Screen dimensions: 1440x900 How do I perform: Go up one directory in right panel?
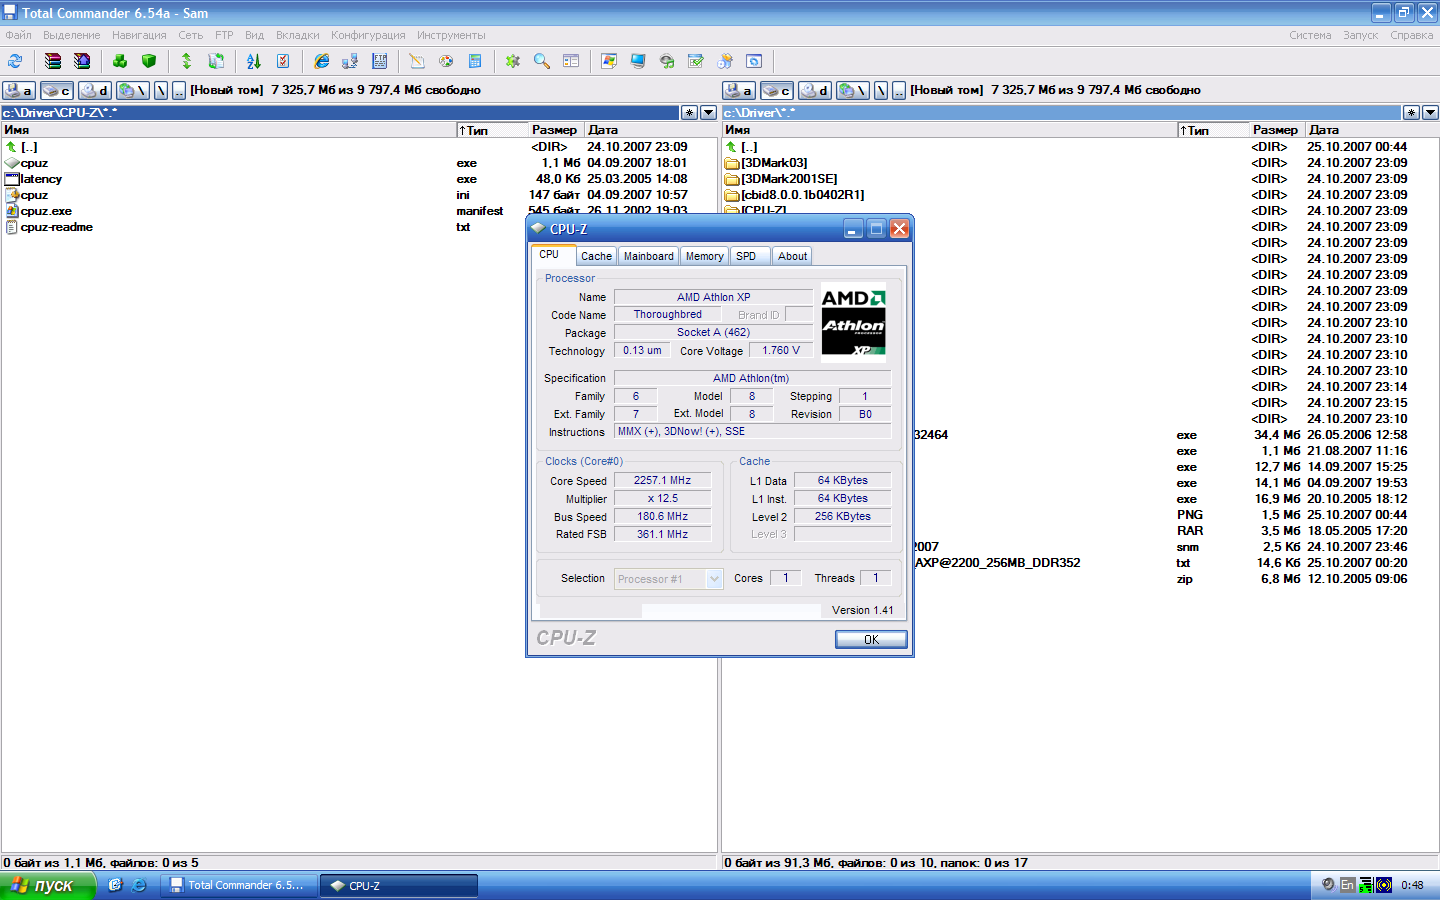click(x=899, y=90)
